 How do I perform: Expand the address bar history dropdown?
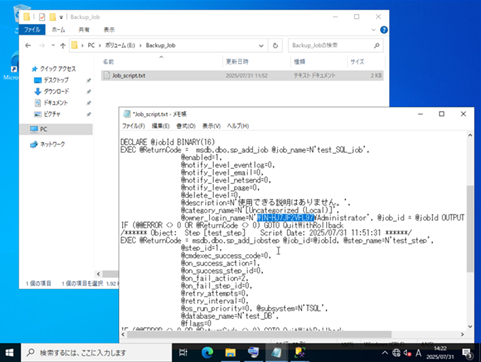tap(261, 46)
